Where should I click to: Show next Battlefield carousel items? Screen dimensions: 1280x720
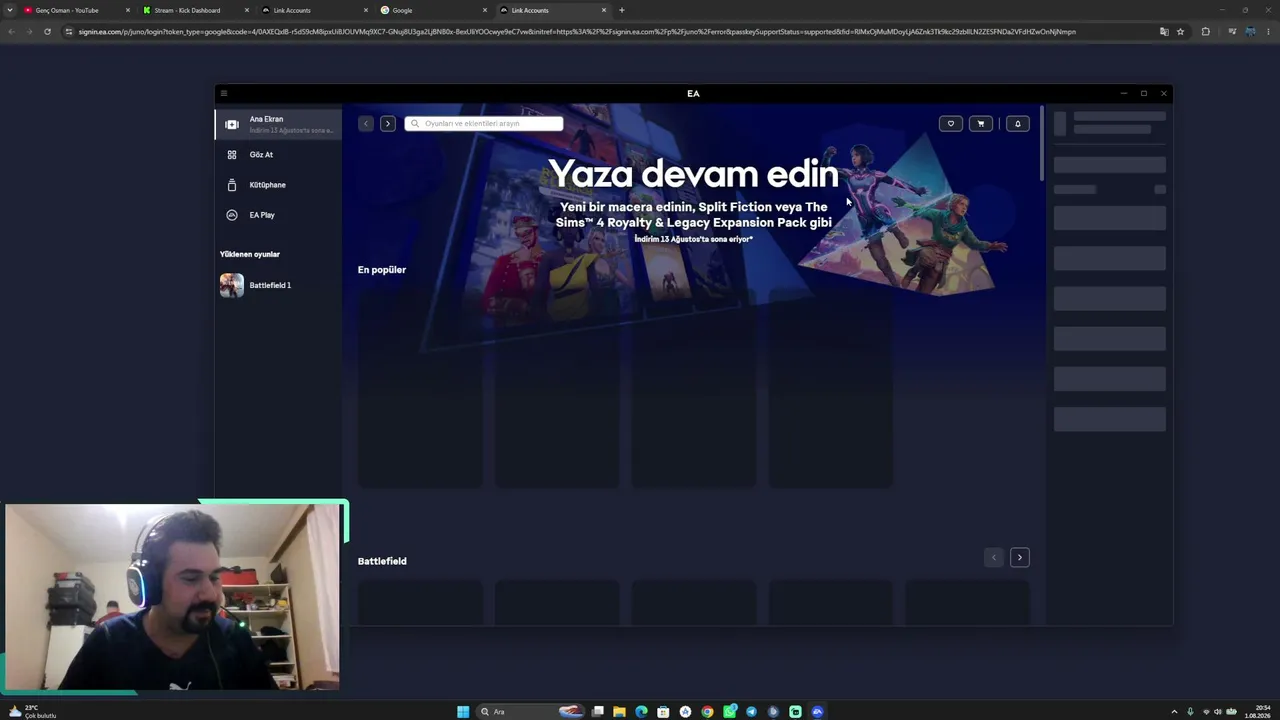point(1020,558)
